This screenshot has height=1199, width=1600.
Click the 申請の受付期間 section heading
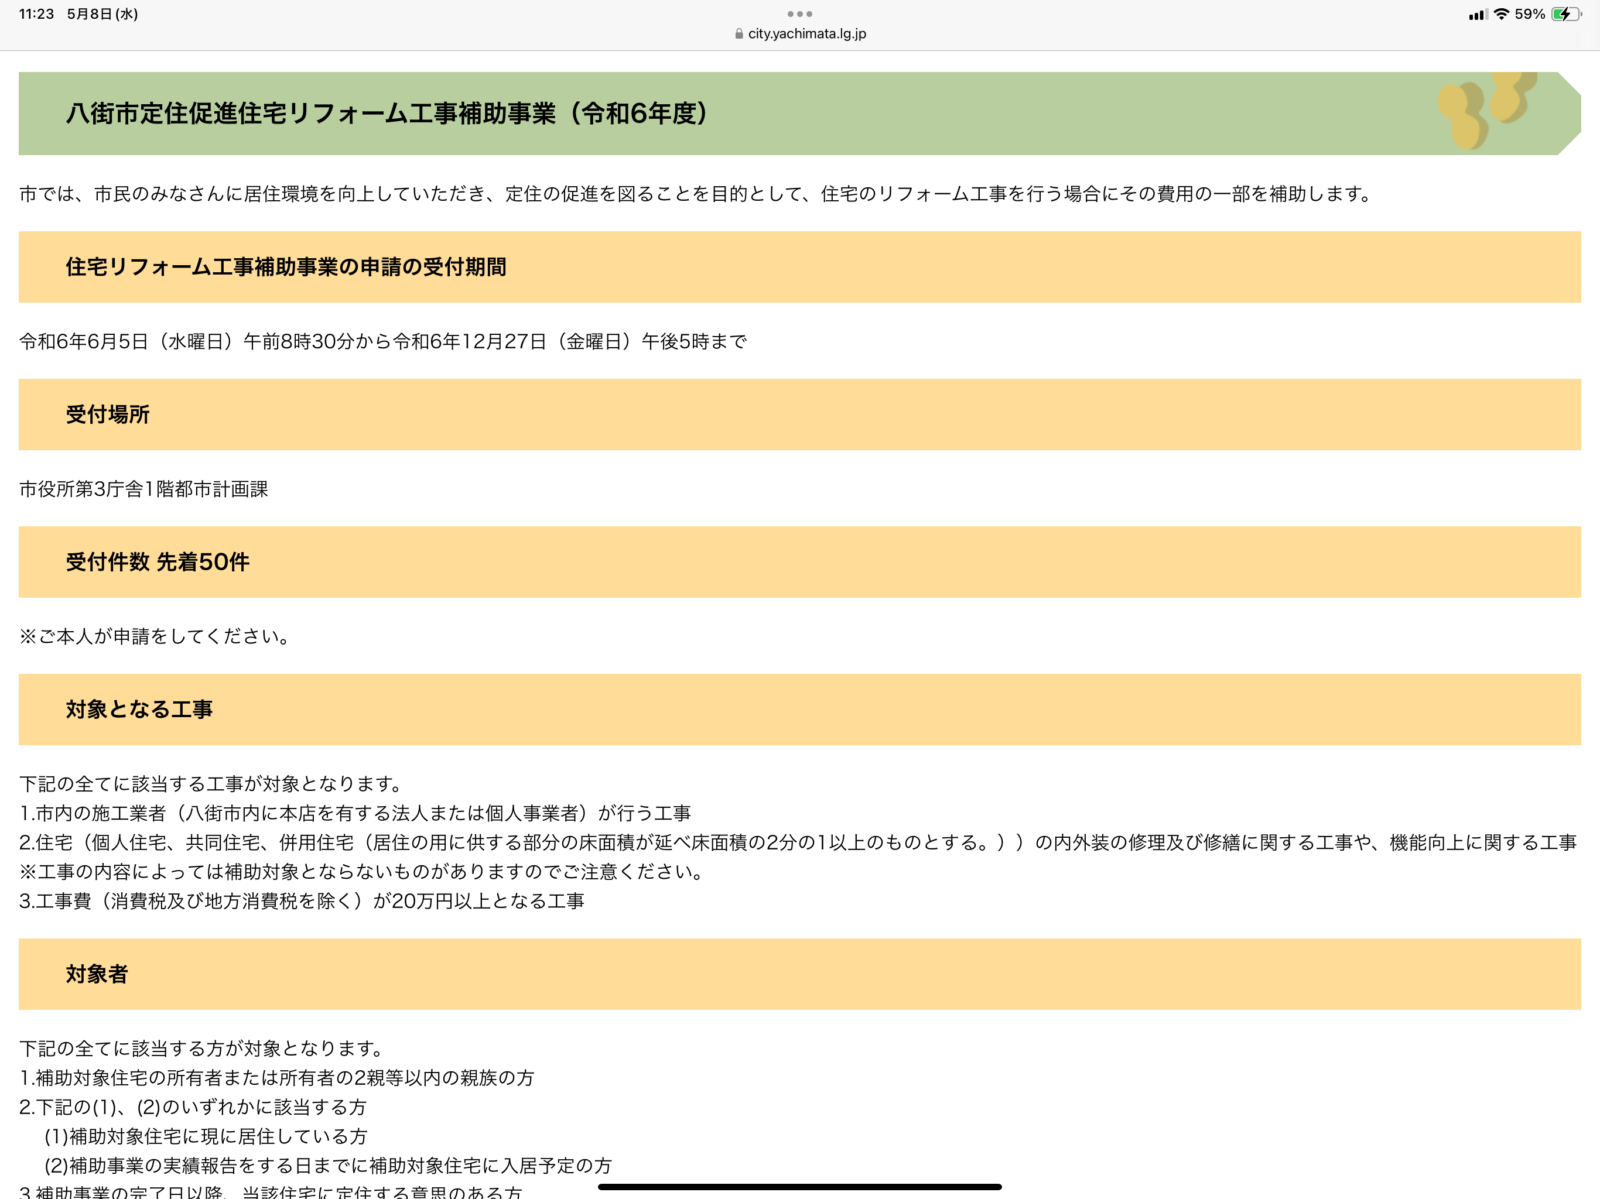[286, 267]
